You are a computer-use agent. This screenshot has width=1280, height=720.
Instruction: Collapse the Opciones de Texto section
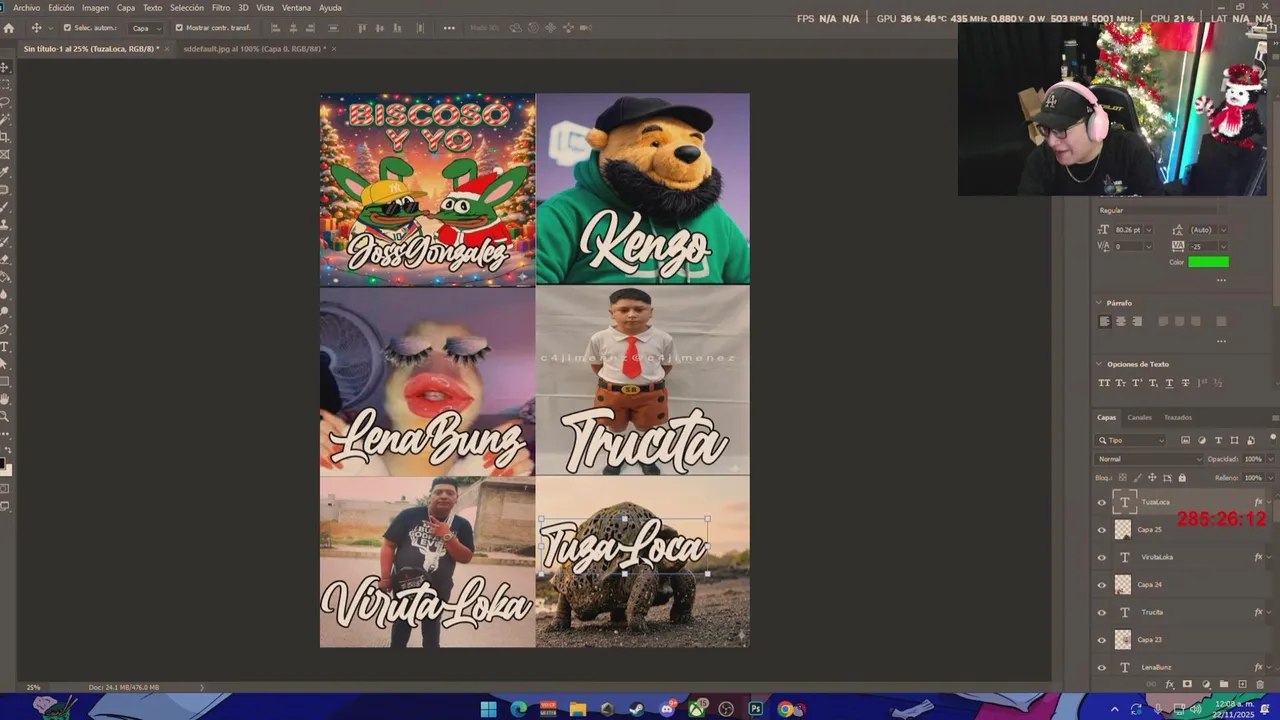(x=1099, y=364)
